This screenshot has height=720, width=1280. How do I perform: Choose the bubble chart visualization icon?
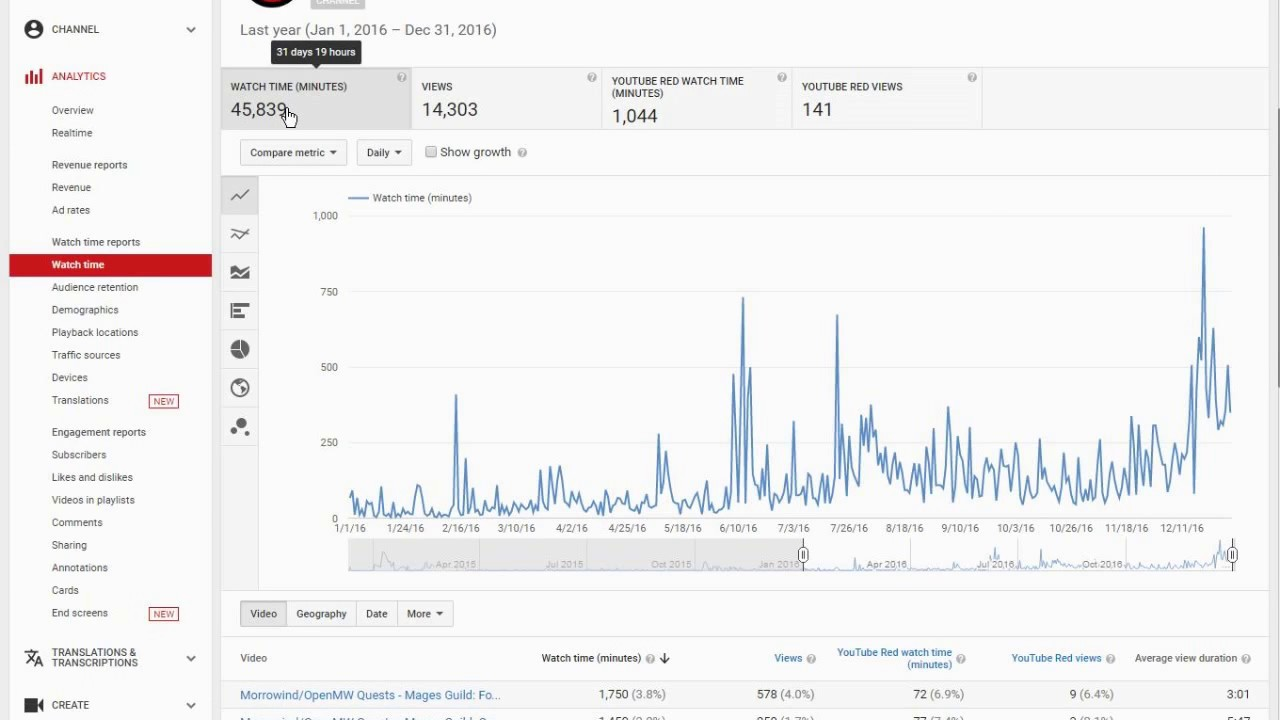(x=239, y=426)
